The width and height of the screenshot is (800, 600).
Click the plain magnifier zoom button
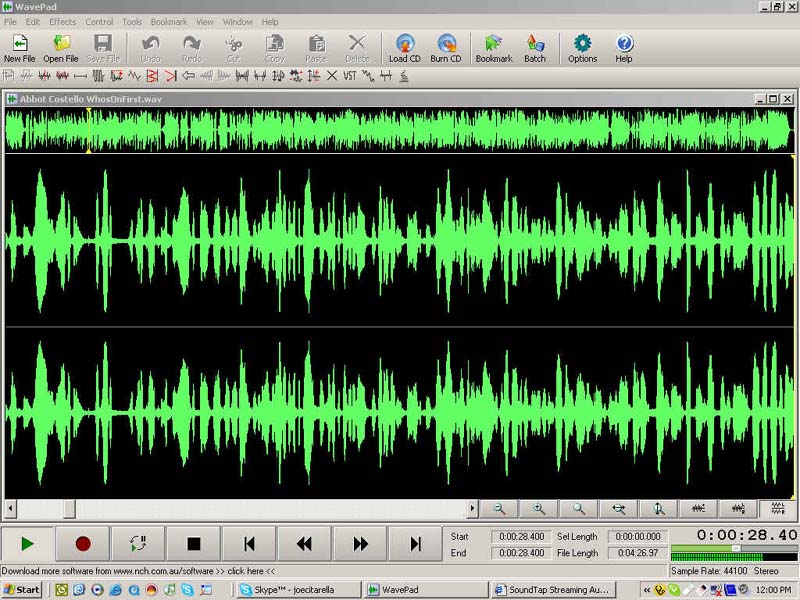click(579, 509)
